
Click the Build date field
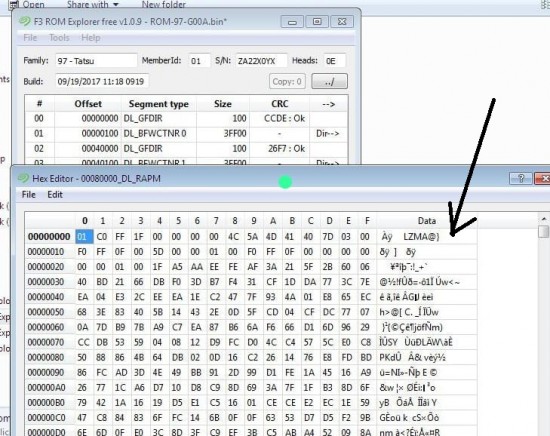coord(102,81)
